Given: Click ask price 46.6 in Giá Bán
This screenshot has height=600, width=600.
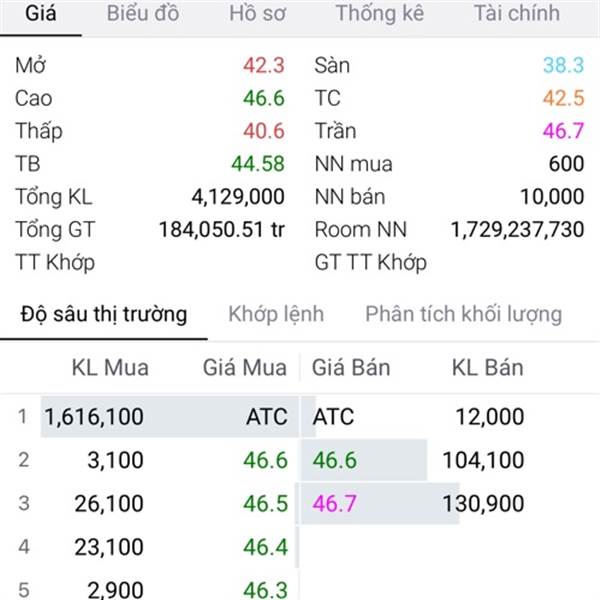Looking at the screenshot, I should (334, 460).
